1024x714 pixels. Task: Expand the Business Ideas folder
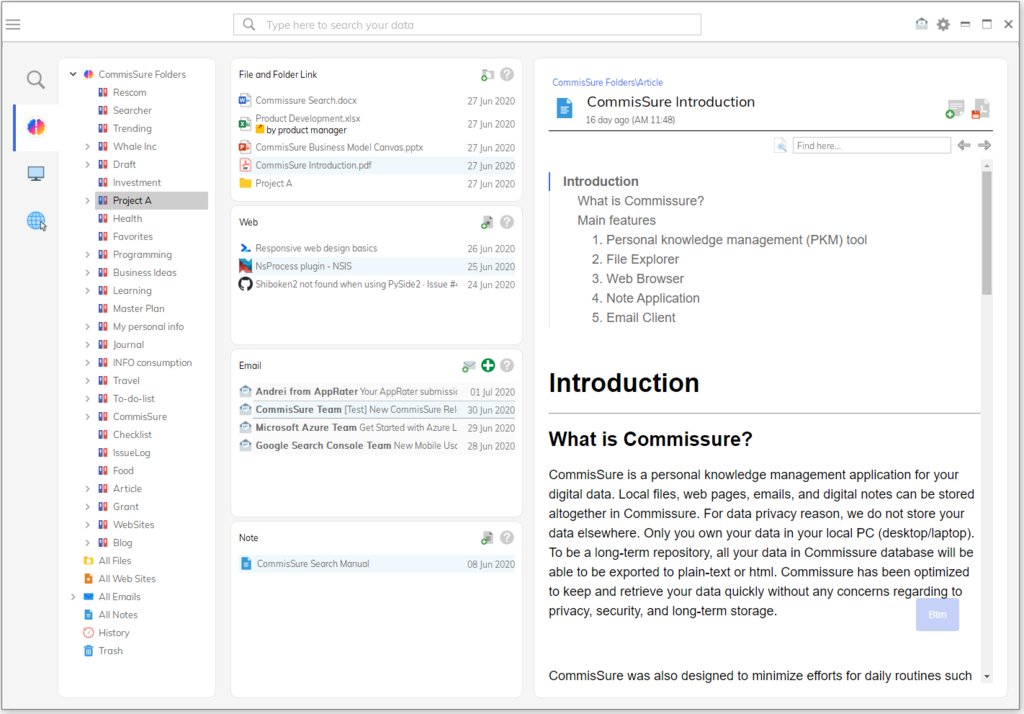click(x=88, y=273)
